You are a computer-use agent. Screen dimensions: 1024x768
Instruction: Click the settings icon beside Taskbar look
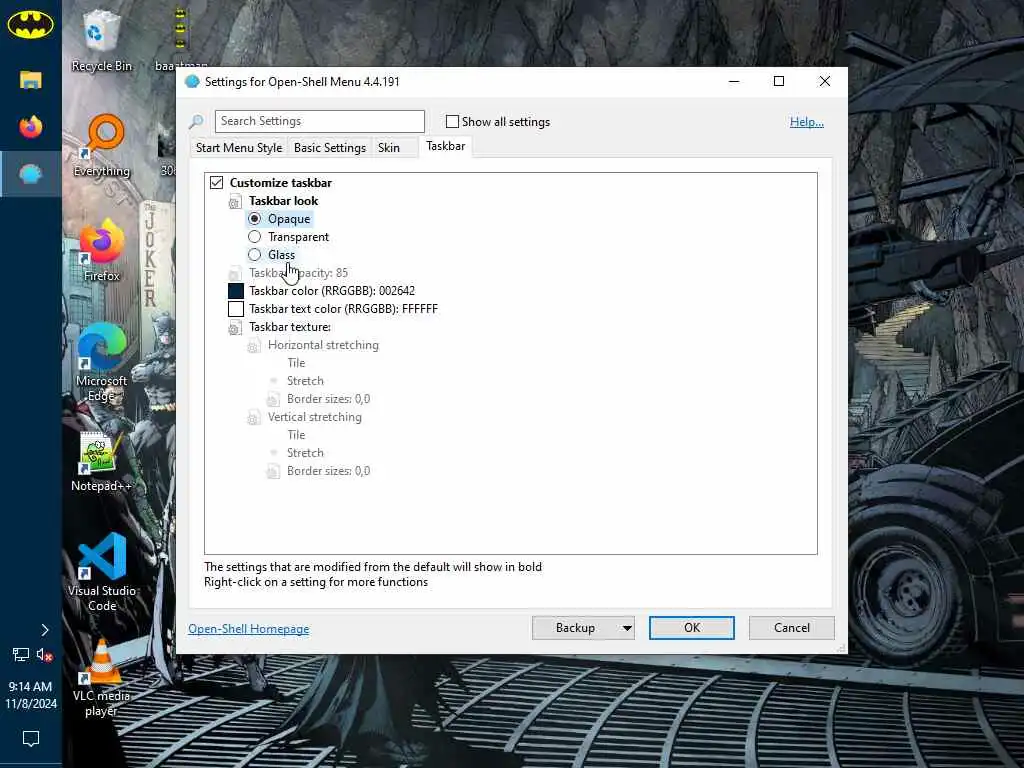(x=235, y=201)
